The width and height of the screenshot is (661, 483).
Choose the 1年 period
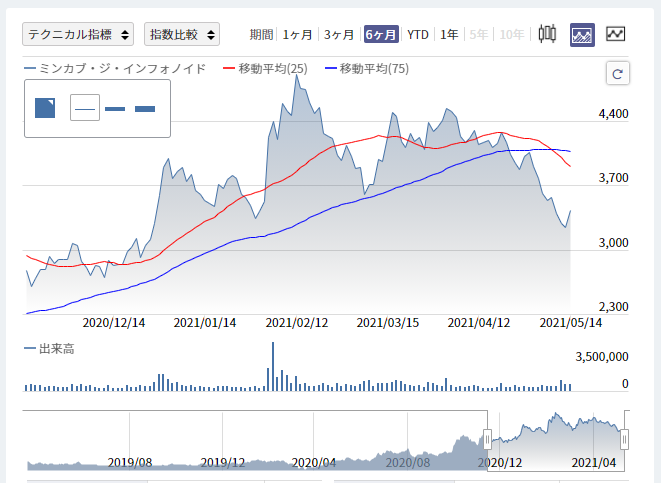point(450,34)
